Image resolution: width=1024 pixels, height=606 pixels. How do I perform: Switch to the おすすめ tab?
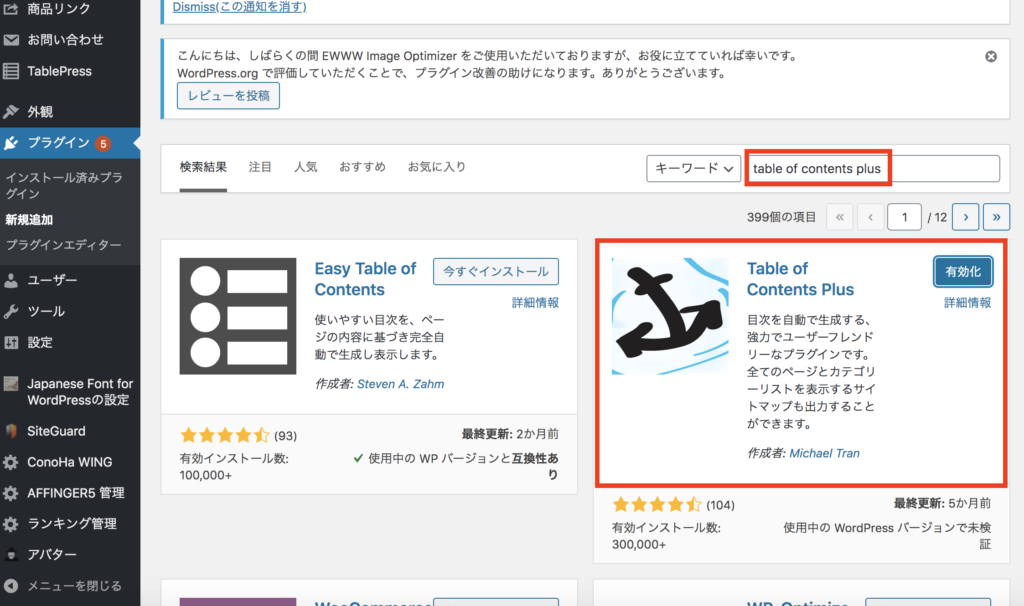(362, 167)
